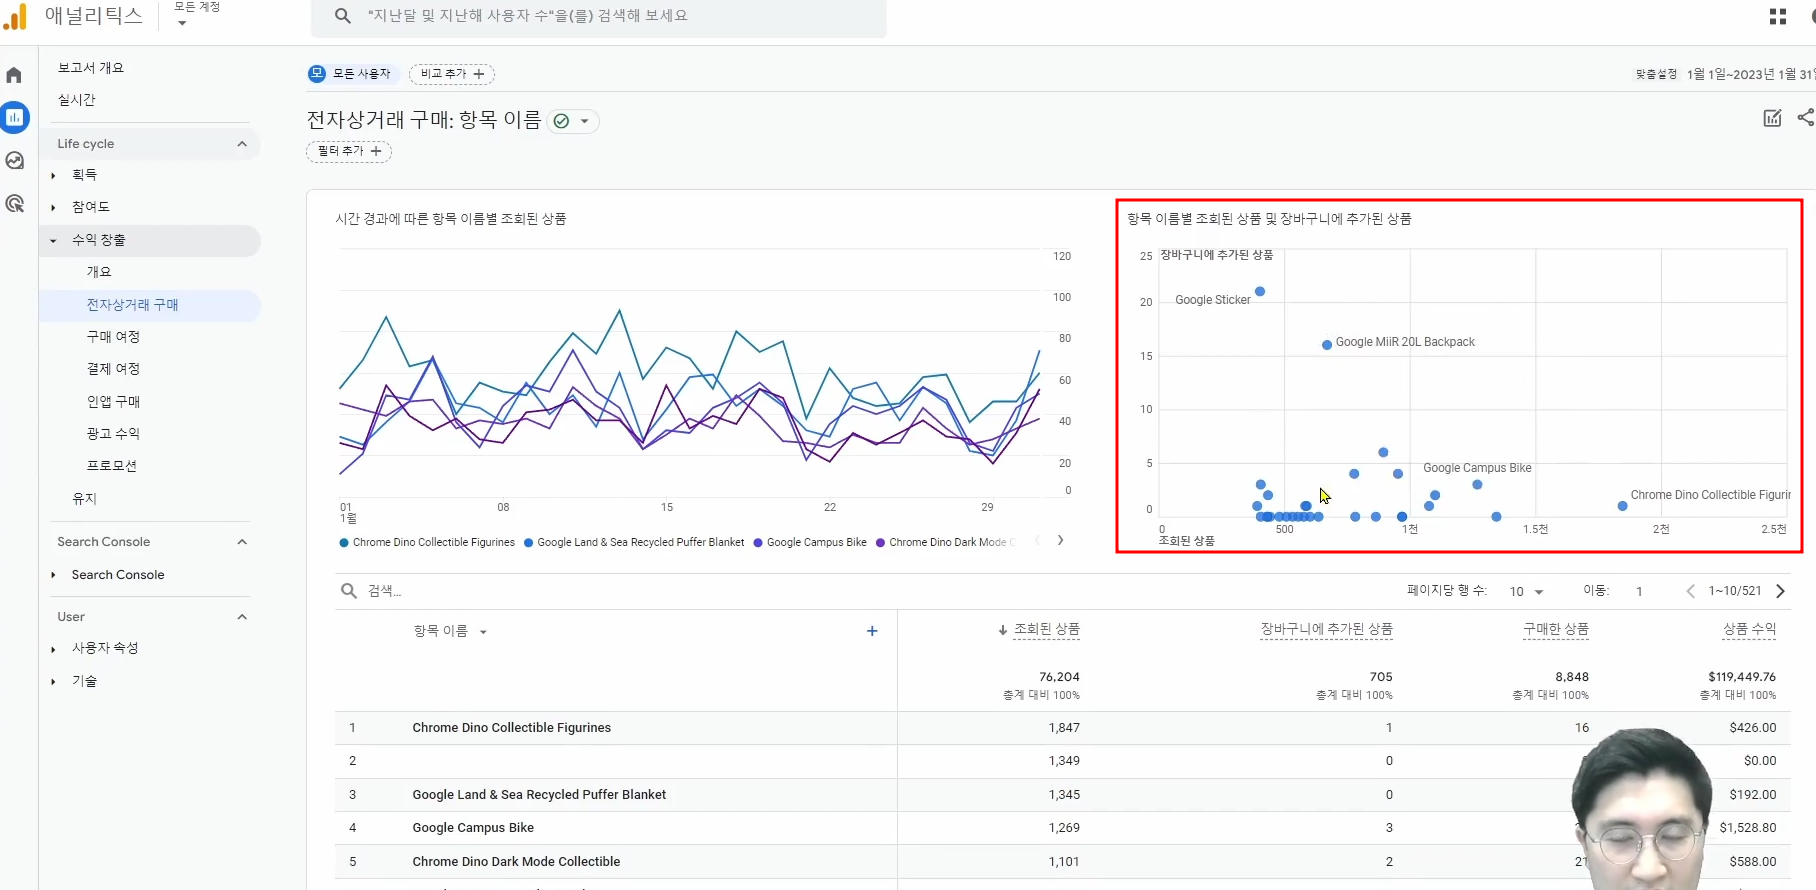Click the Google Analytics logo
Viewport: 1816px width, 890px height.
(15, 16)
